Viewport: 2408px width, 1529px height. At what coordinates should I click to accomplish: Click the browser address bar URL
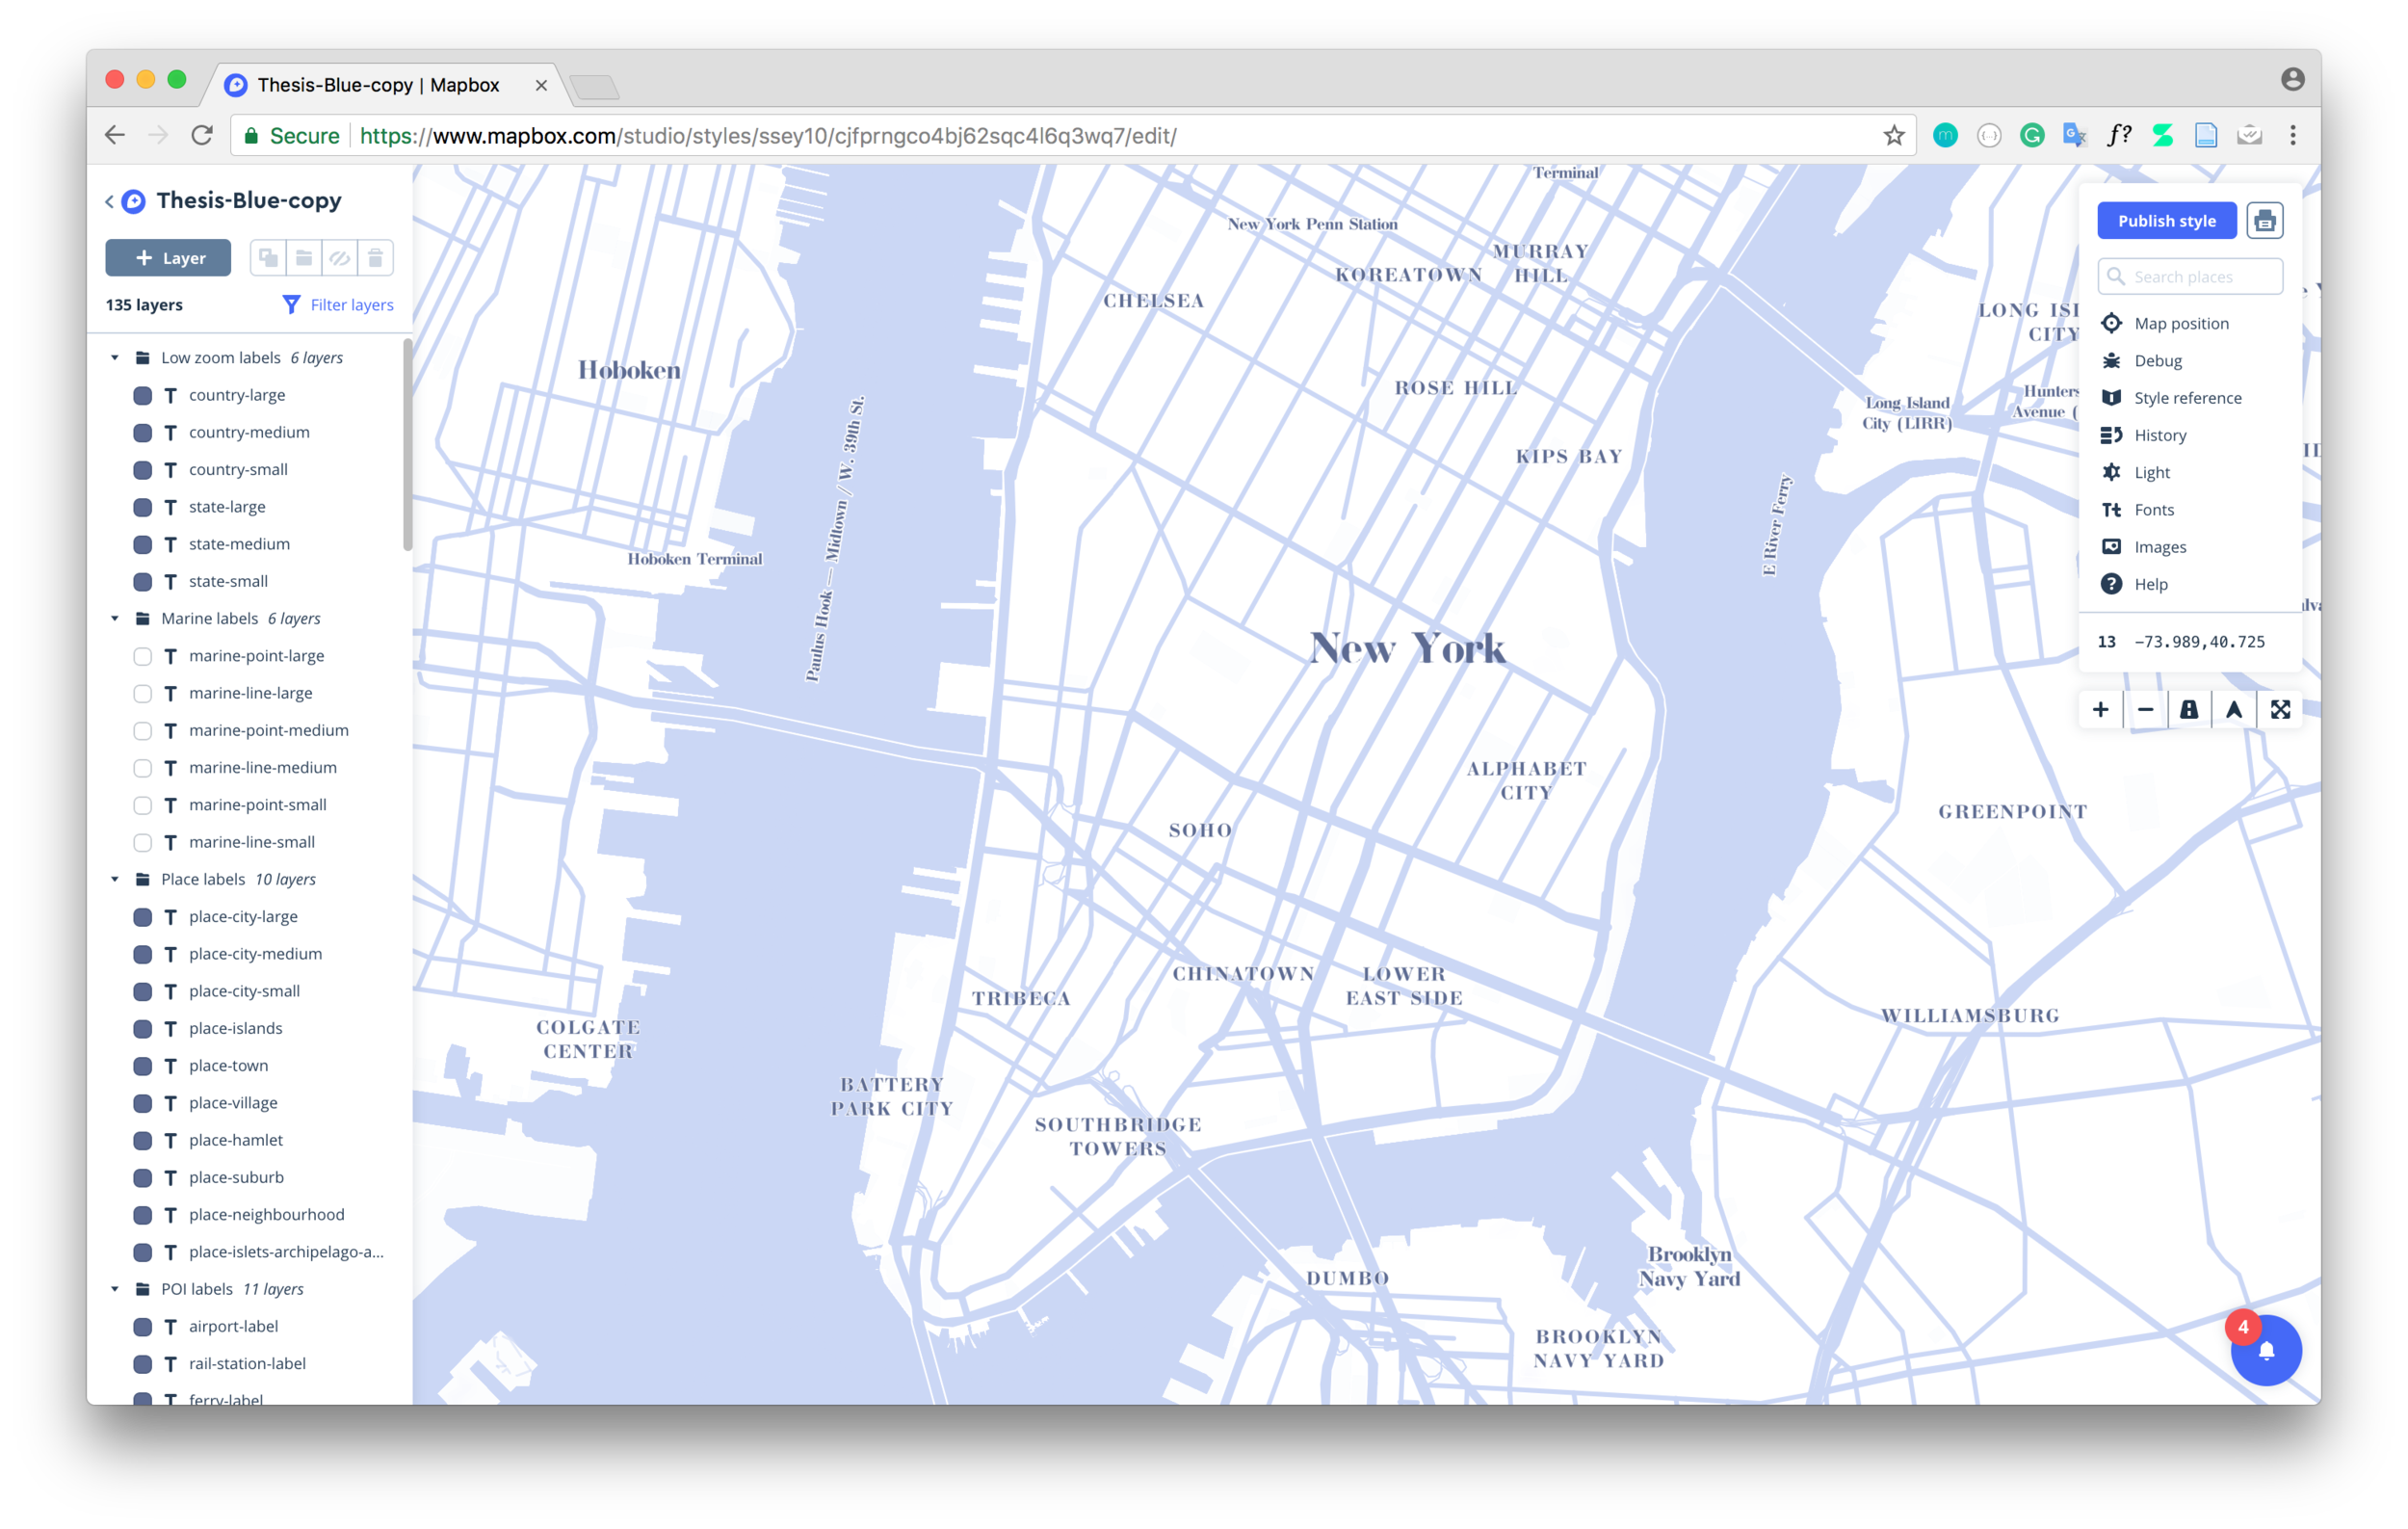[x=767, y=136]
